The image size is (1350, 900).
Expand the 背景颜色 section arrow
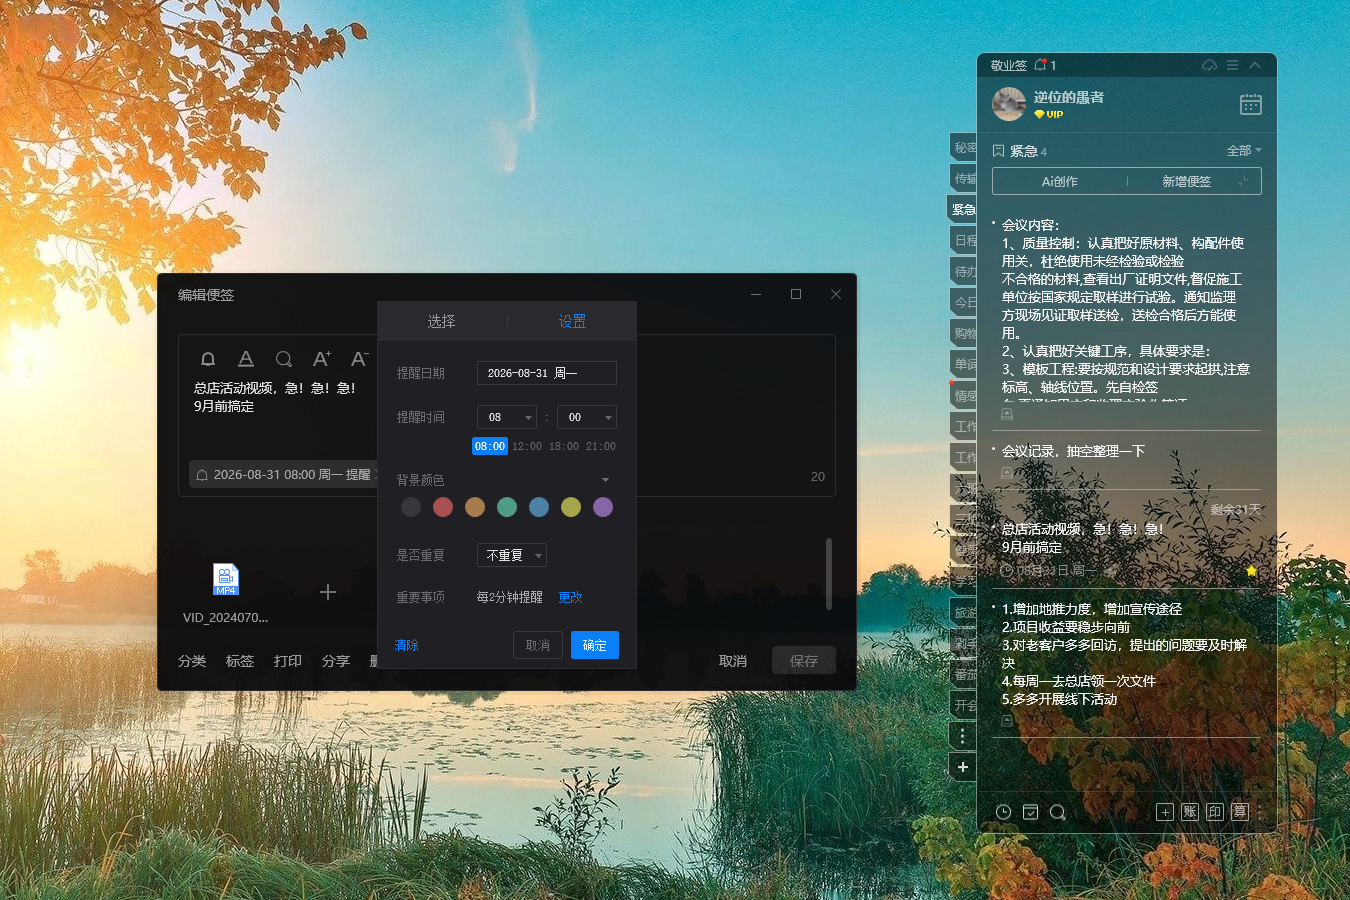[x=605, y=480]
